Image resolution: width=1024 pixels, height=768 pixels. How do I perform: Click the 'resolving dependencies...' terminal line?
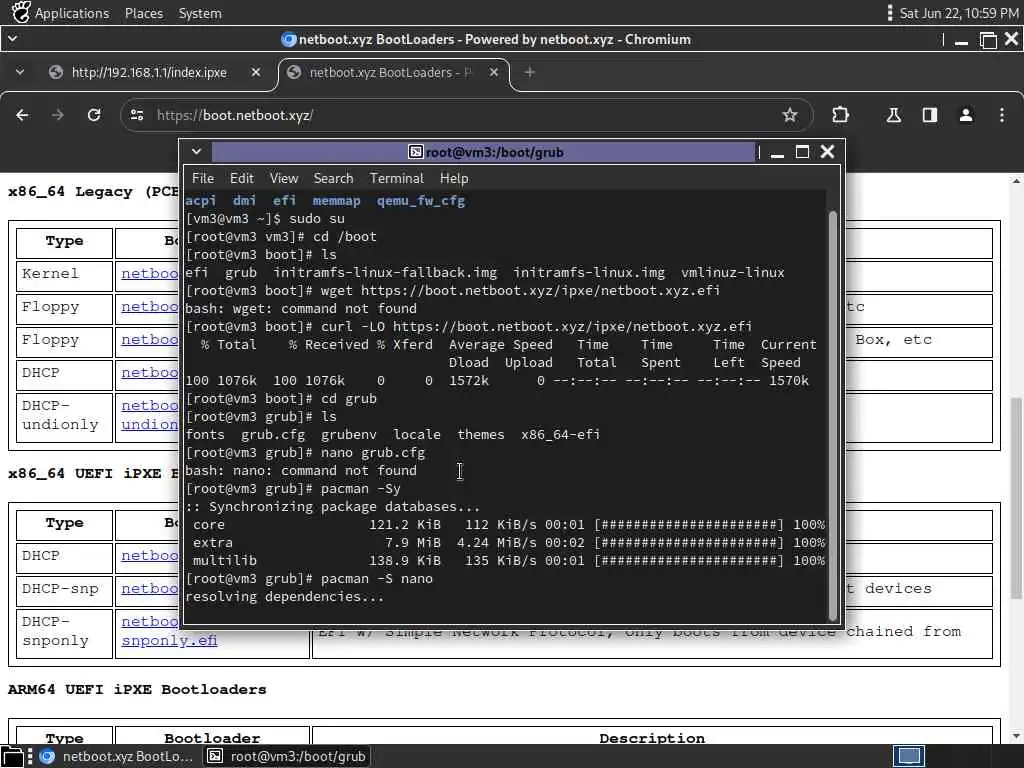pyautogui.click(x=285, y=597)
